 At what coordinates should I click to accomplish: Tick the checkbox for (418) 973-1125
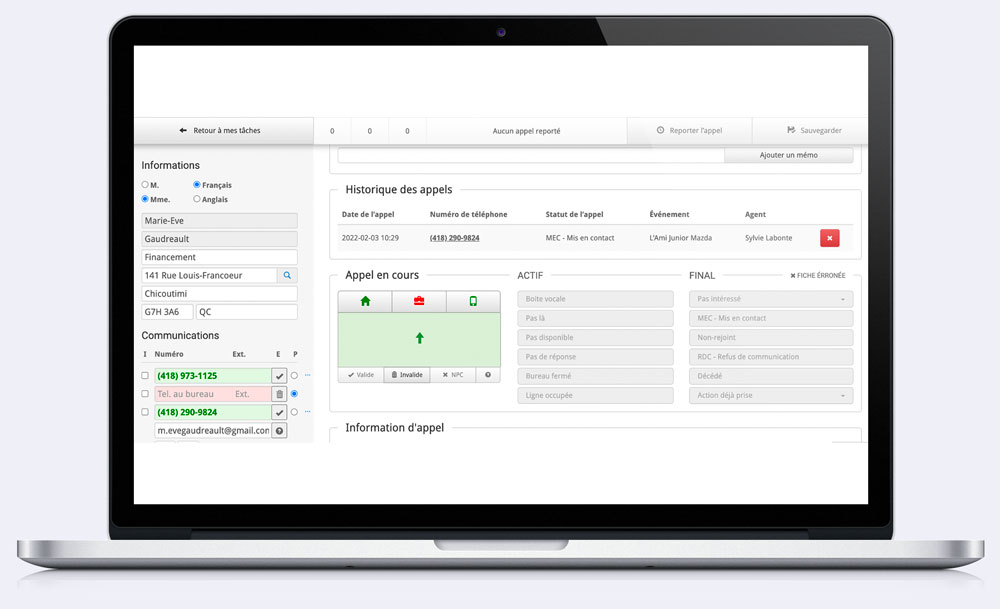145,376
